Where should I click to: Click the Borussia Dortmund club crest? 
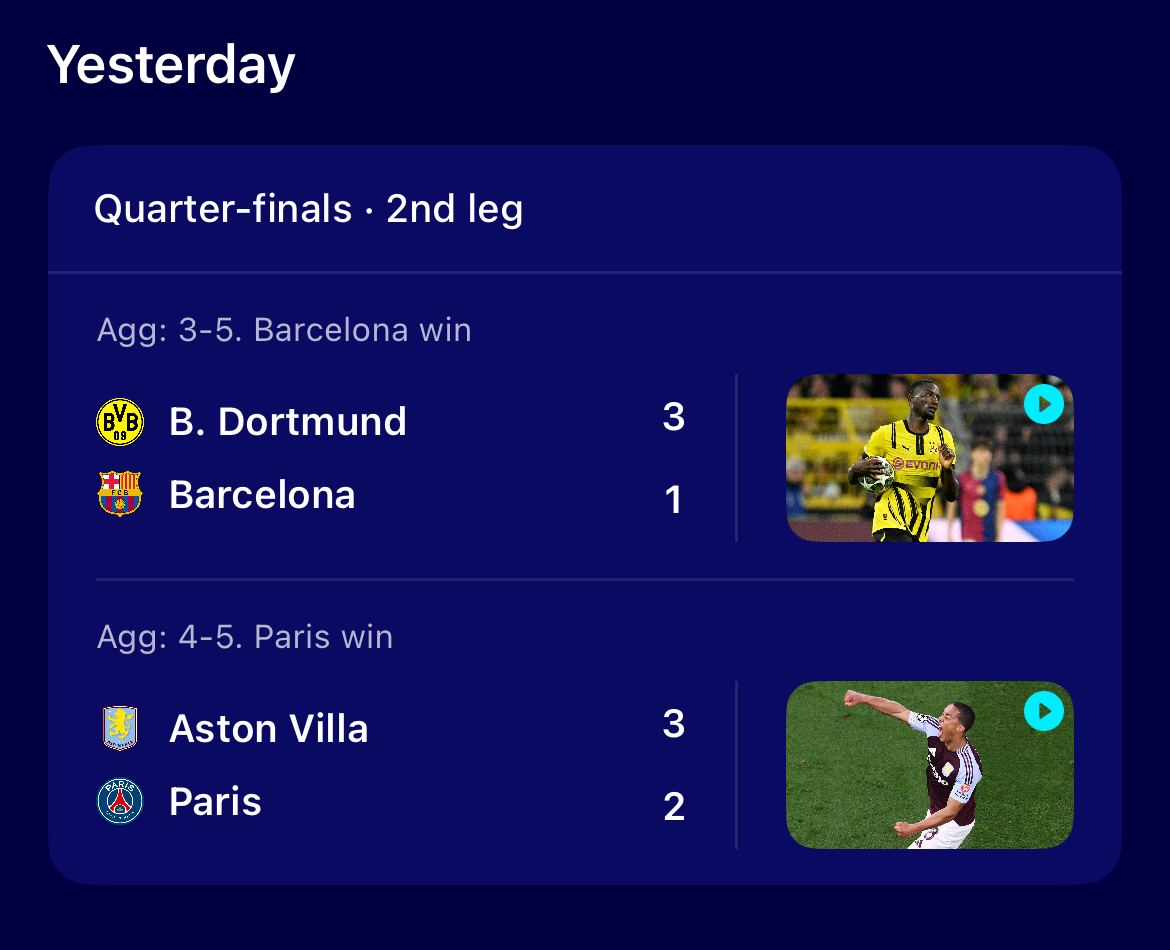[120, 422]
